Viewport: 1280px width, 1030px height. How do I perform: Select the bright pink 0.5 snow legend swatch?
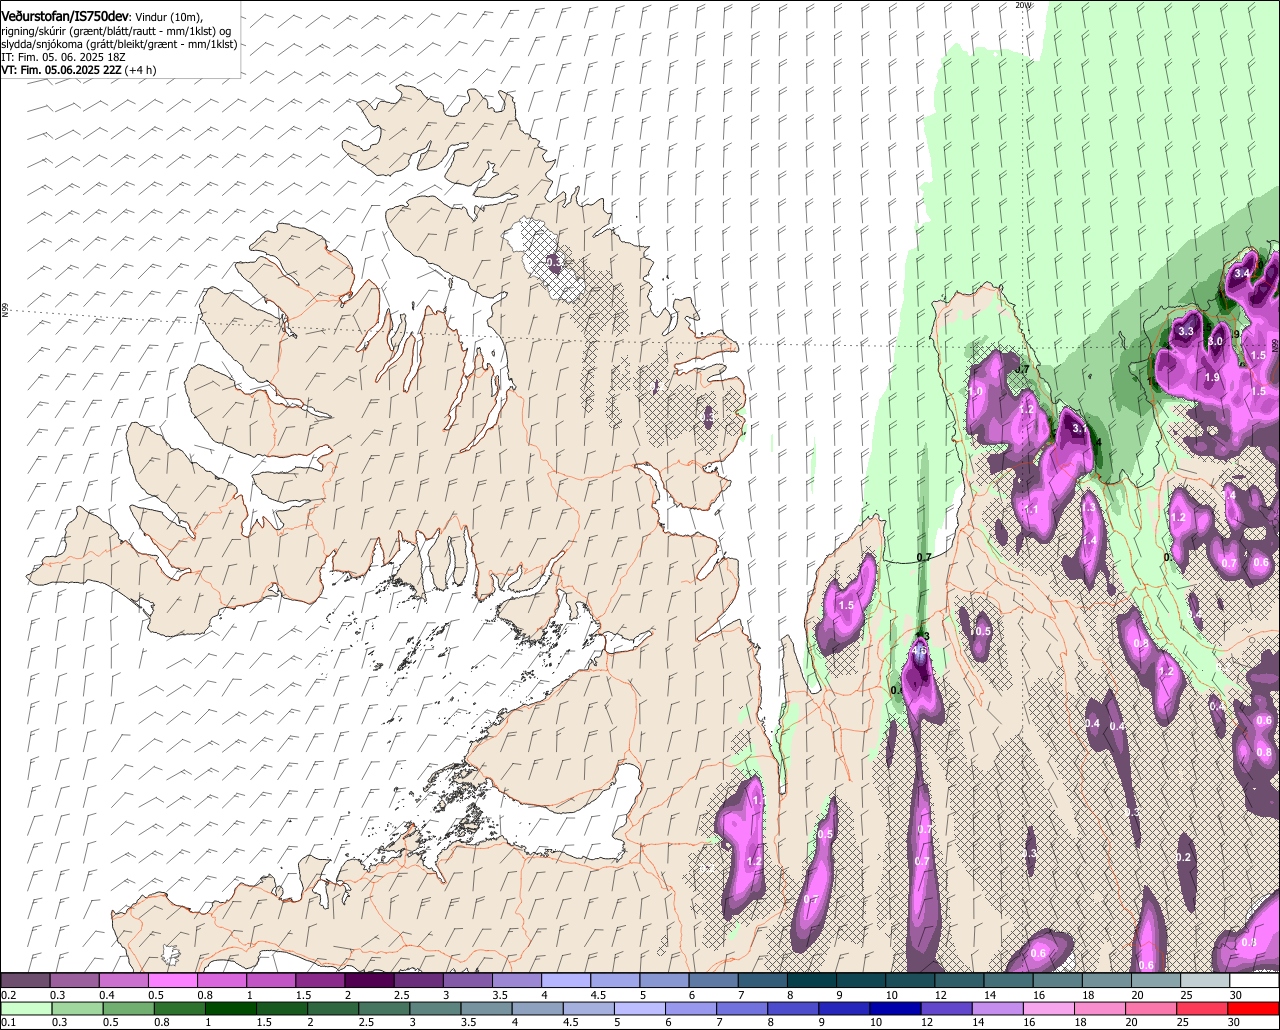click(172, 981)
